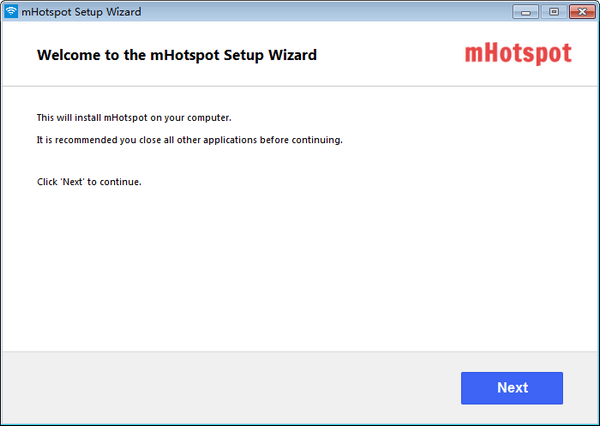600x426 pixels.
Task: Click white header space between heading and logo
Action: [x=390, y=55]
